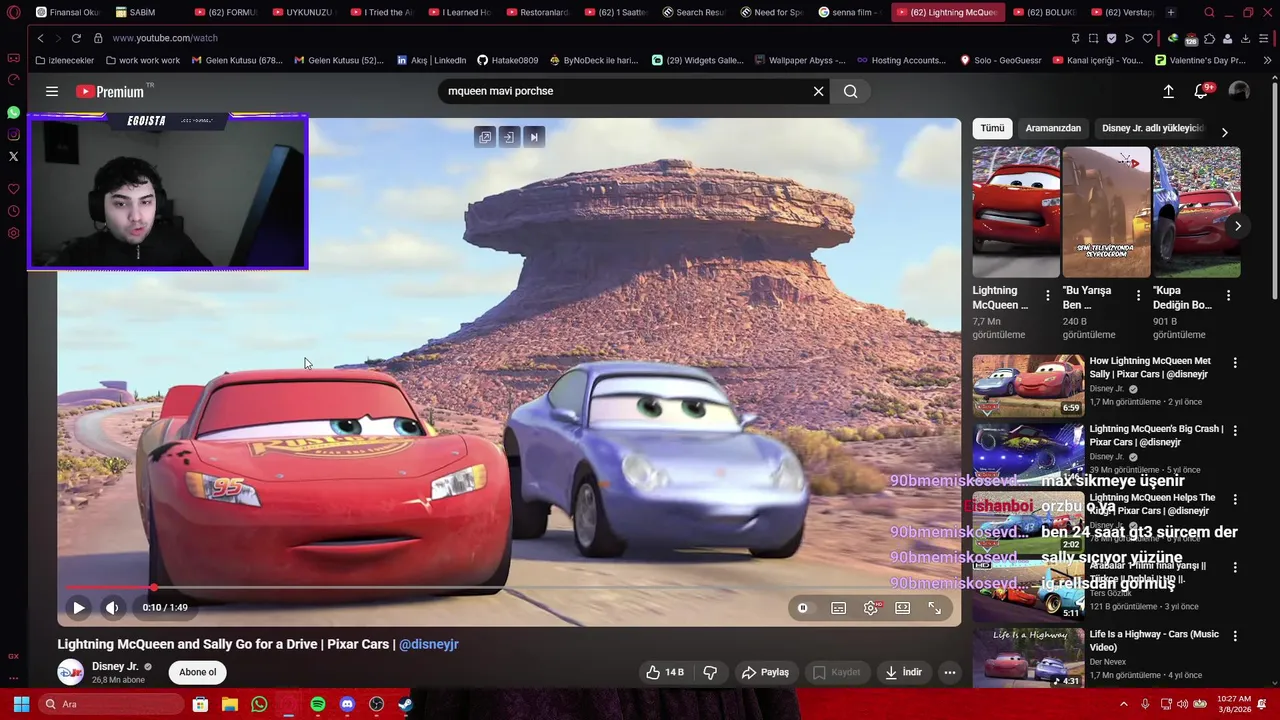Select the Tümü filter chip
Image resolution: width=1280 pixels, height=720 pixels.
[992, 128]
